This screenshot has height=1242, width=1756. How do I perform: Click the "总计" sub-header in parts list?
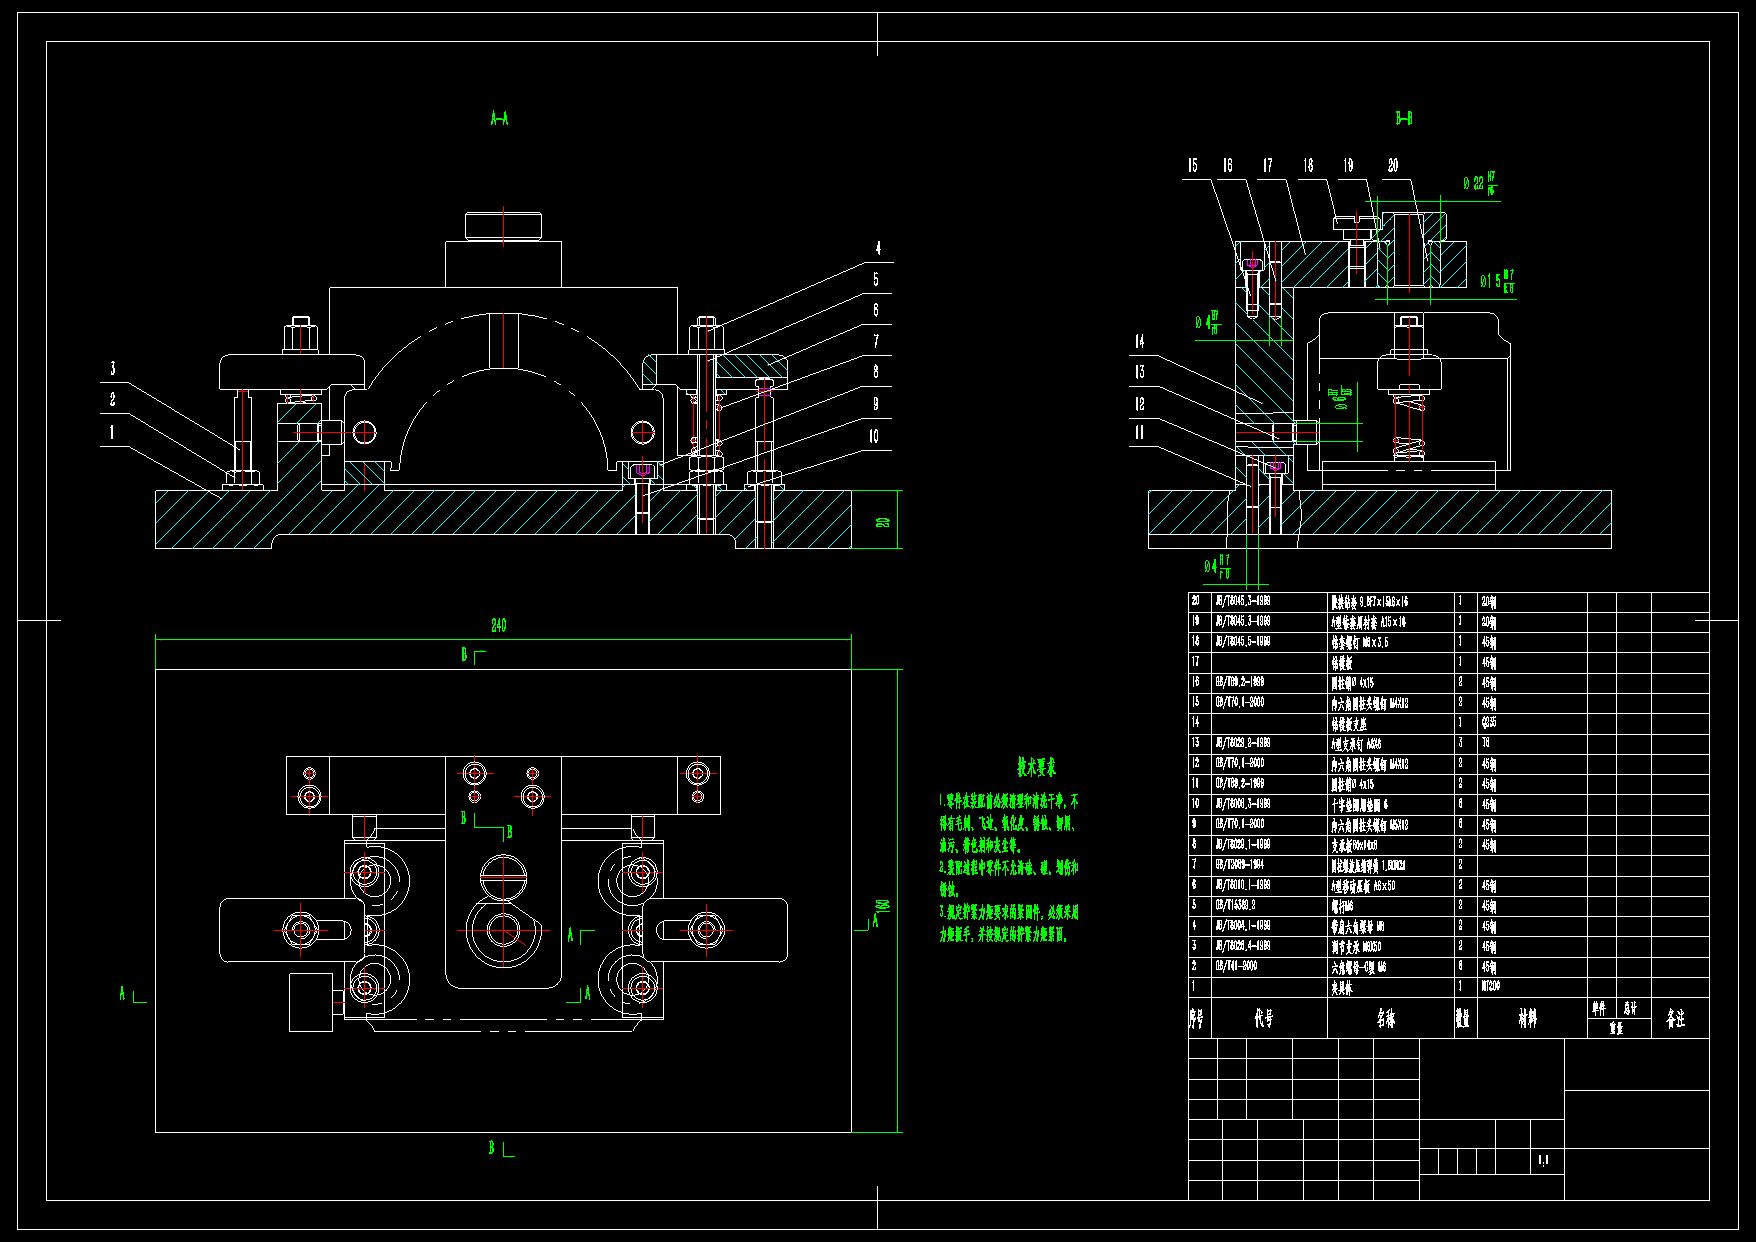[1631, 1009]
